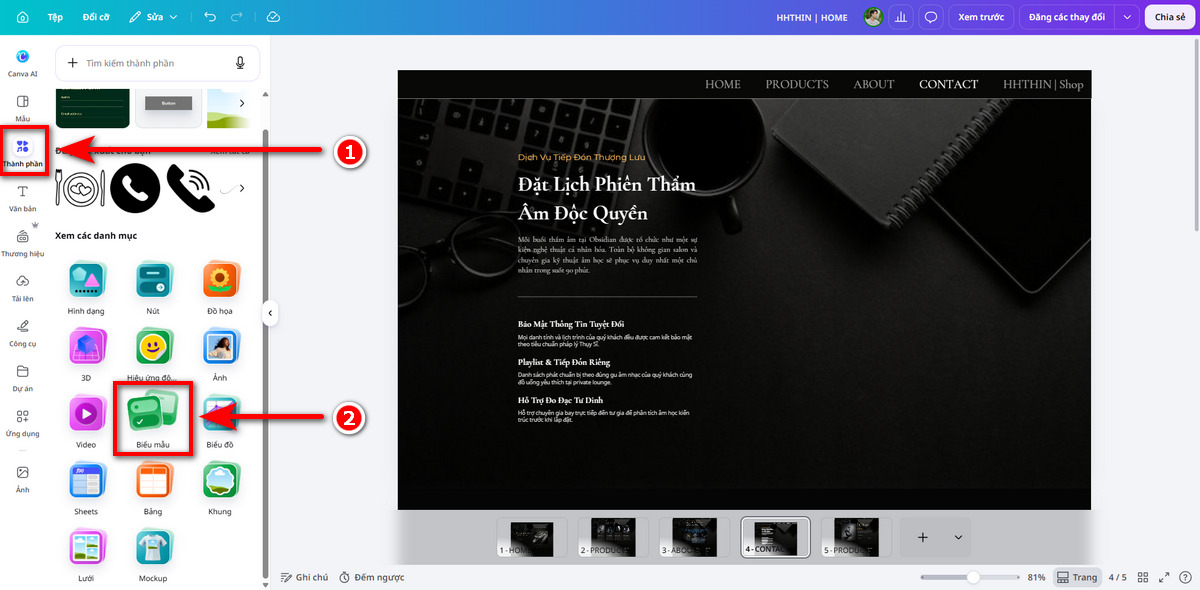
Task: Redo the last action
Action: pyautogui.click(x=237, y=17)
